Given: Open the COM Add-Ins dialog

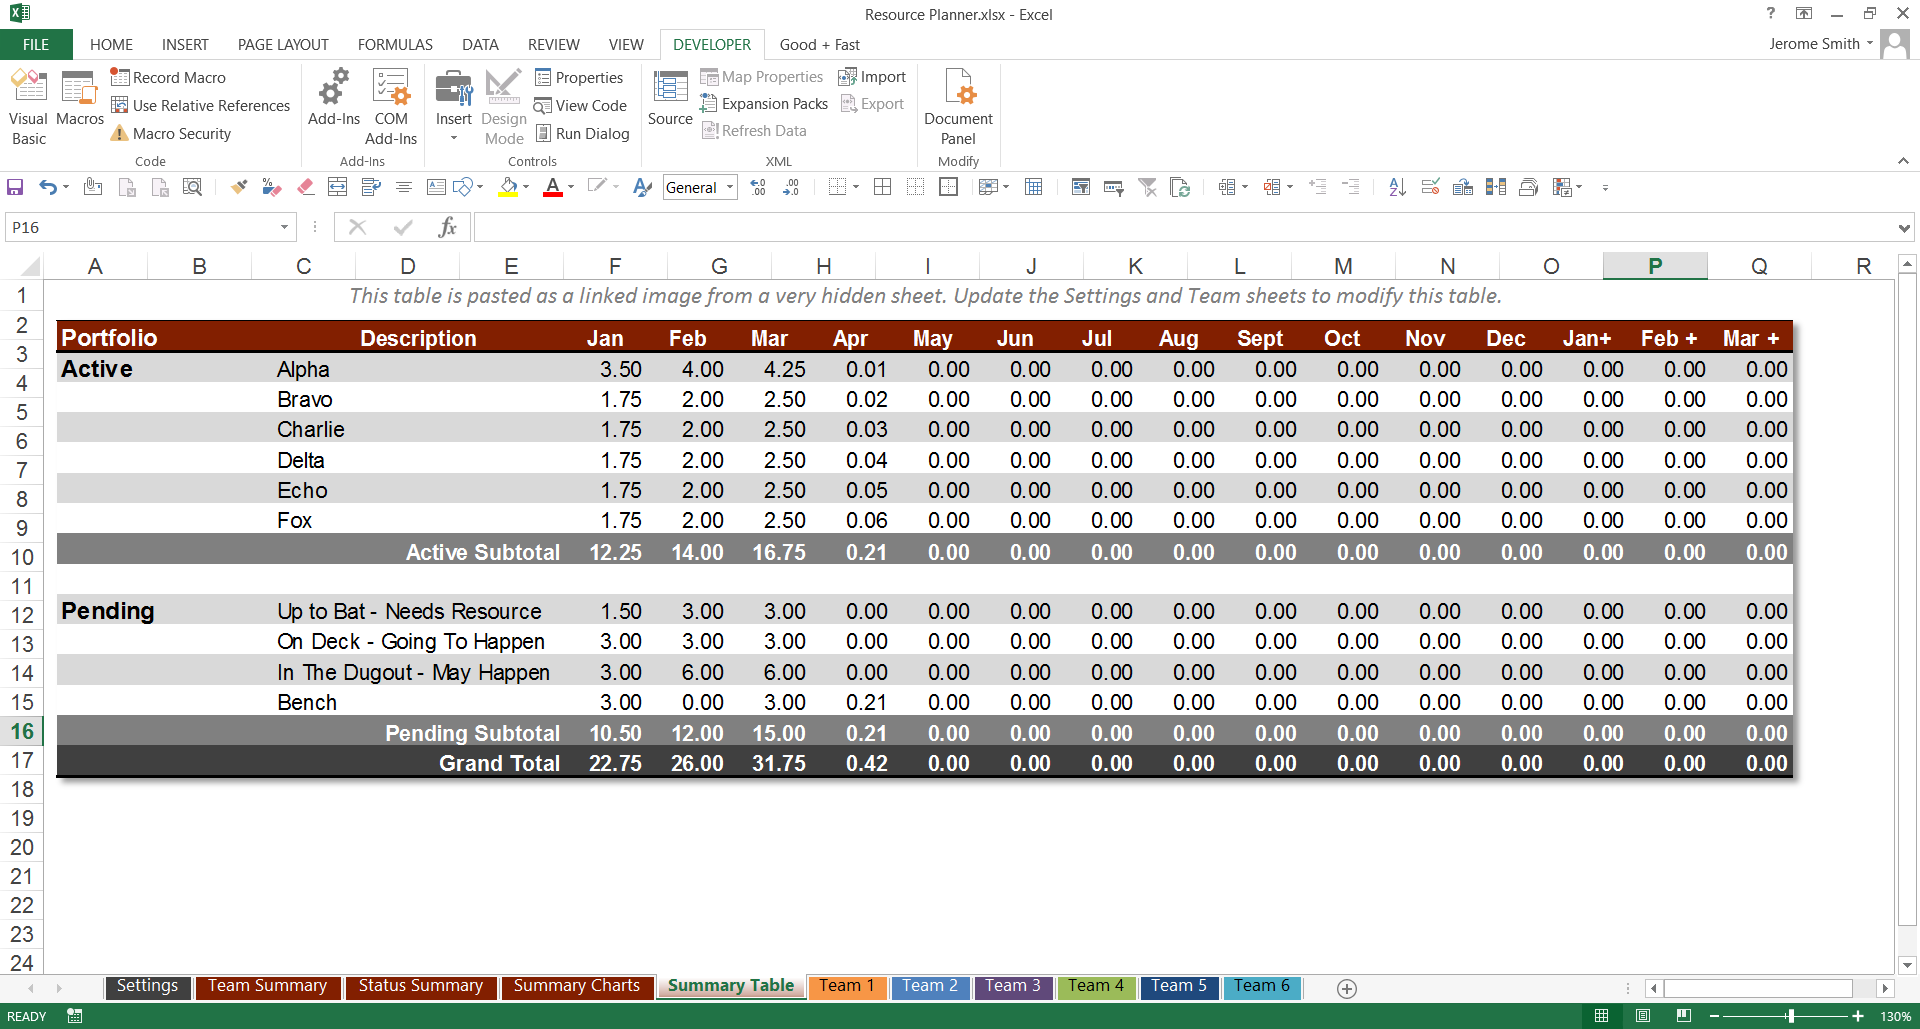Looking at the screenshot, I should (x=391, y=106).
